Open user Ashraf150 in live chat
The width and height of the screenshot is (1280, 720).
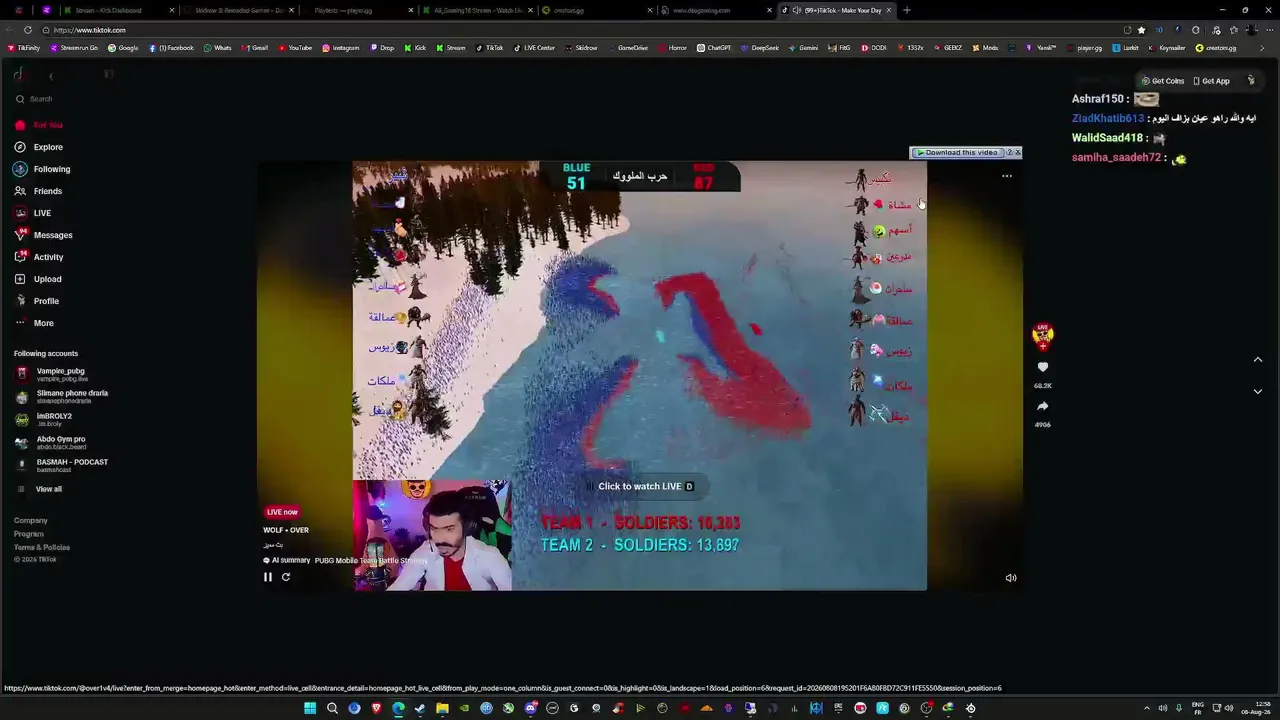[x=1097, y=99]
